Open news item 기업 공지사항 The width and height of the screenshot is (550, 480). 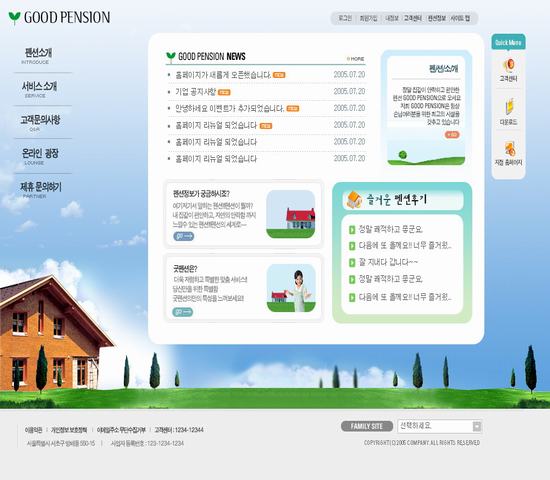(x=195, y=92)
